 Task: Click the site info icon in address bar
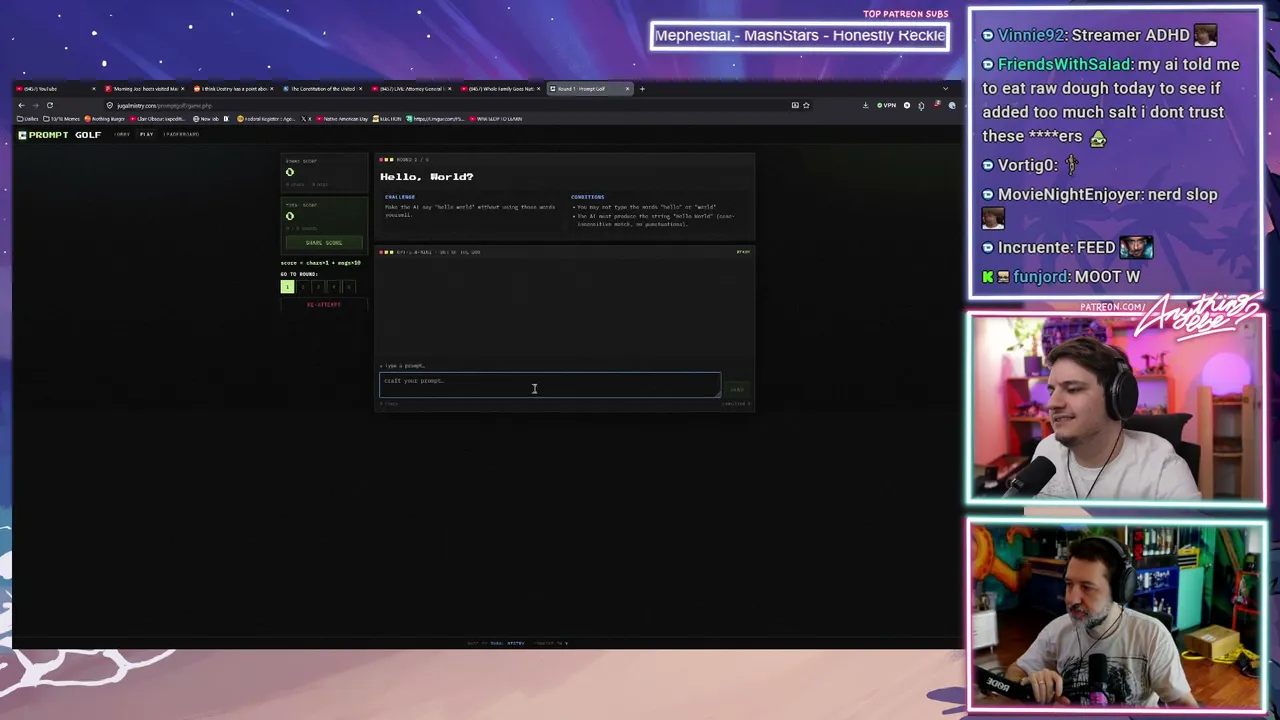[110, 105]
